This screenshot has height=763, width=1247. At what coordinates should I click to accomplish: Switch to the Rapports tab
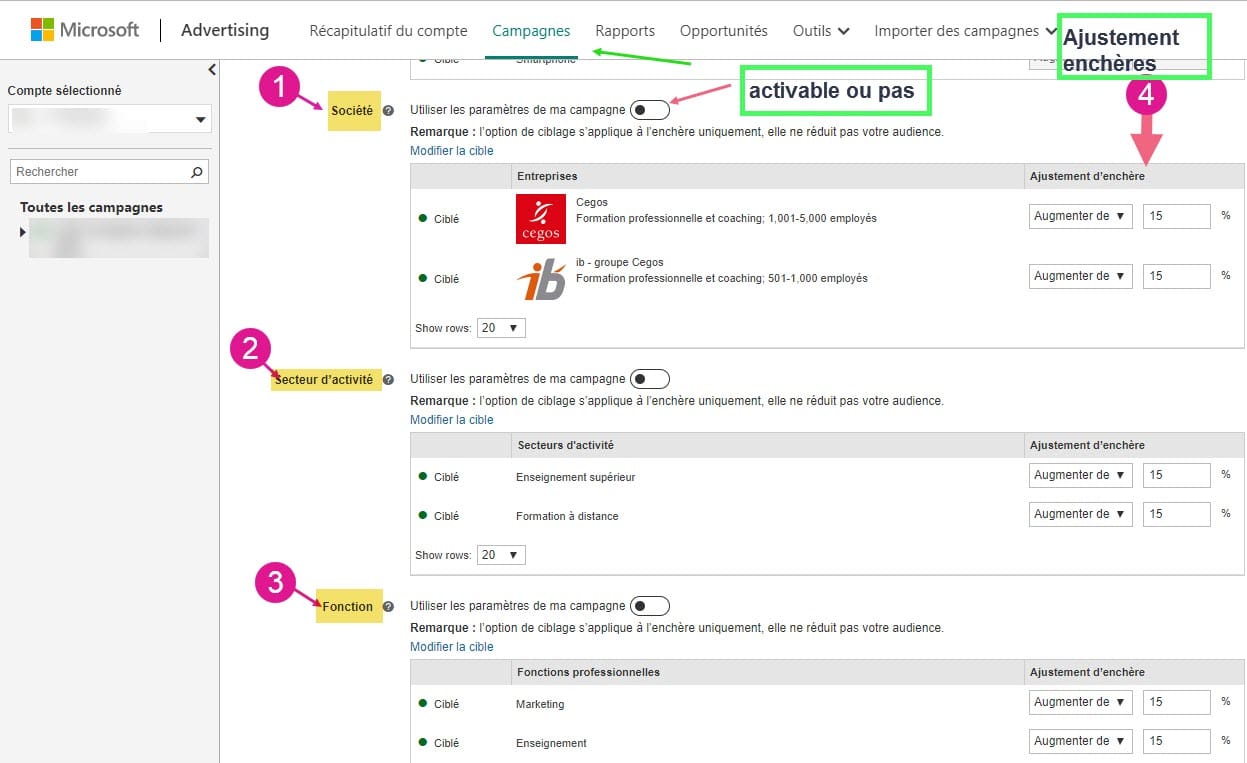[x=624, y=30]
